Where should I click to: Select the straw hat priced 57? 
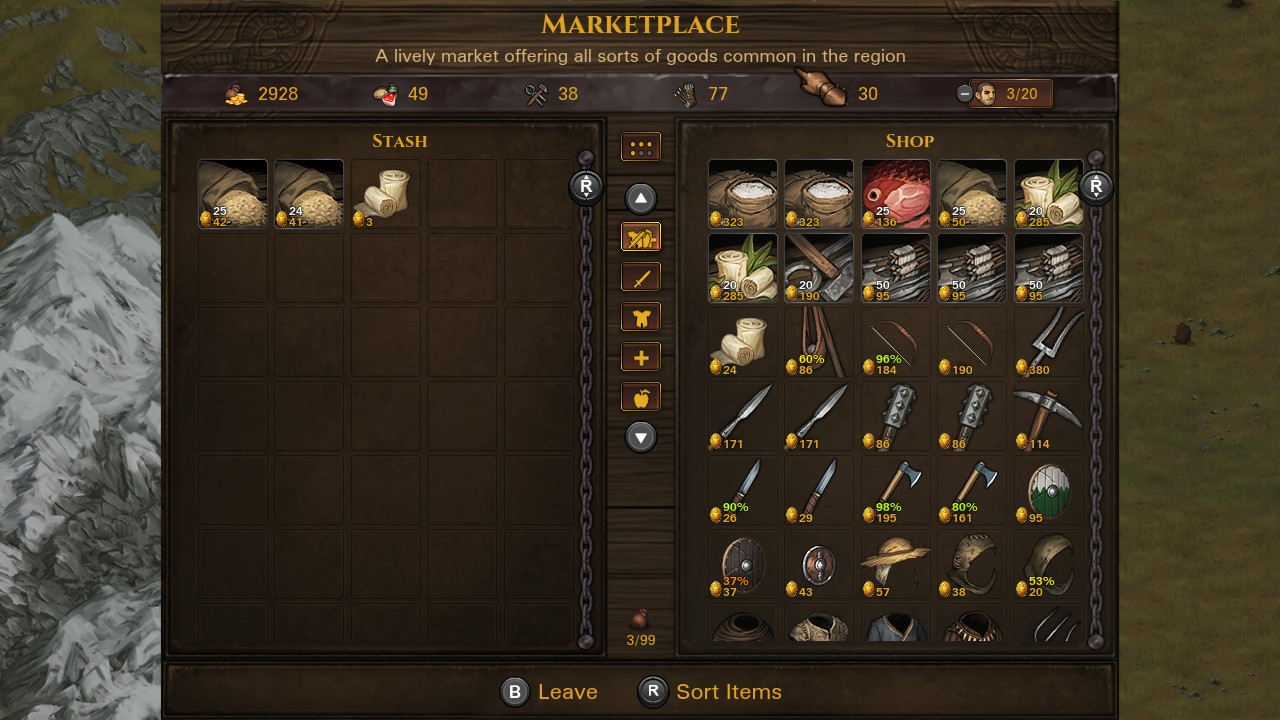coord(896,564)
